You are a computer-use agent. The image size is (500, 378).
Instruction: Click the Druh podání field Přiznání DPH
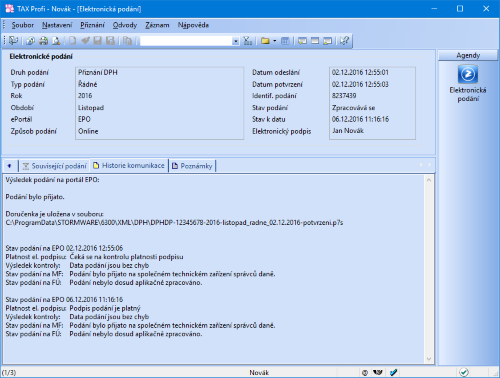tap(98, 72)
